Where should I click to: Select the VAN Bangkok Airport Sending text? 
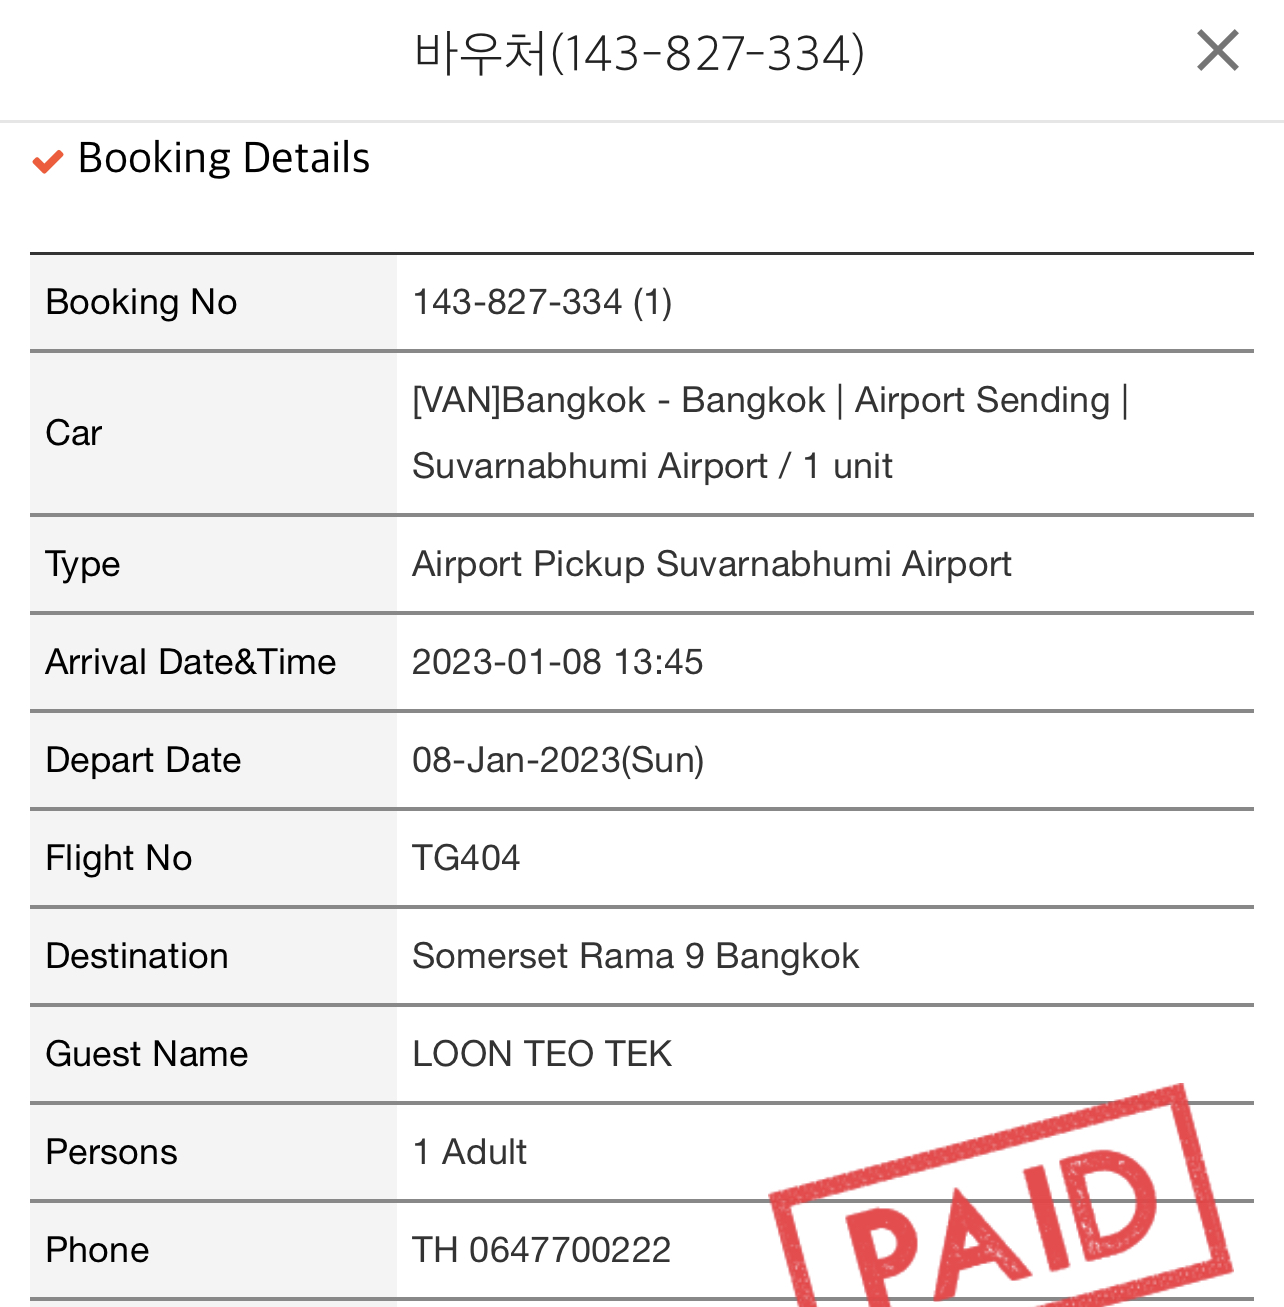770,433
